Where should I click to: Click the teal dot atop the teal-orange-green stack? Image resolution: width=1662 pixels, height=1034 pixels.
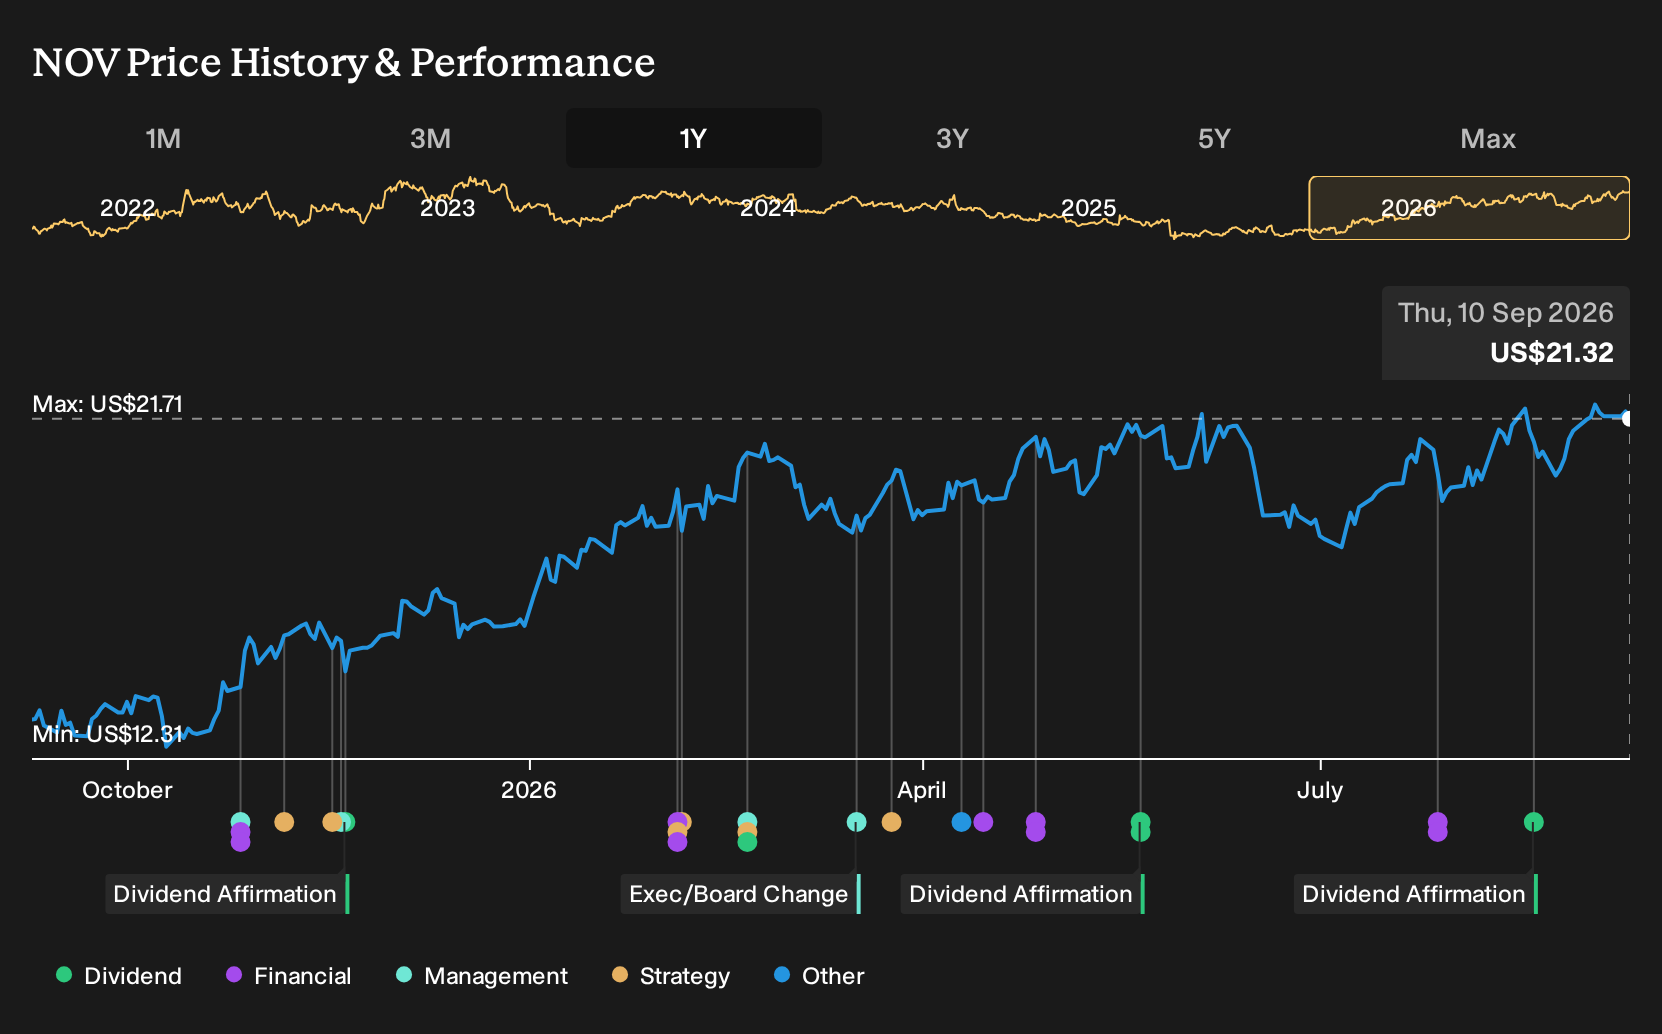click(x=747, y=822)
